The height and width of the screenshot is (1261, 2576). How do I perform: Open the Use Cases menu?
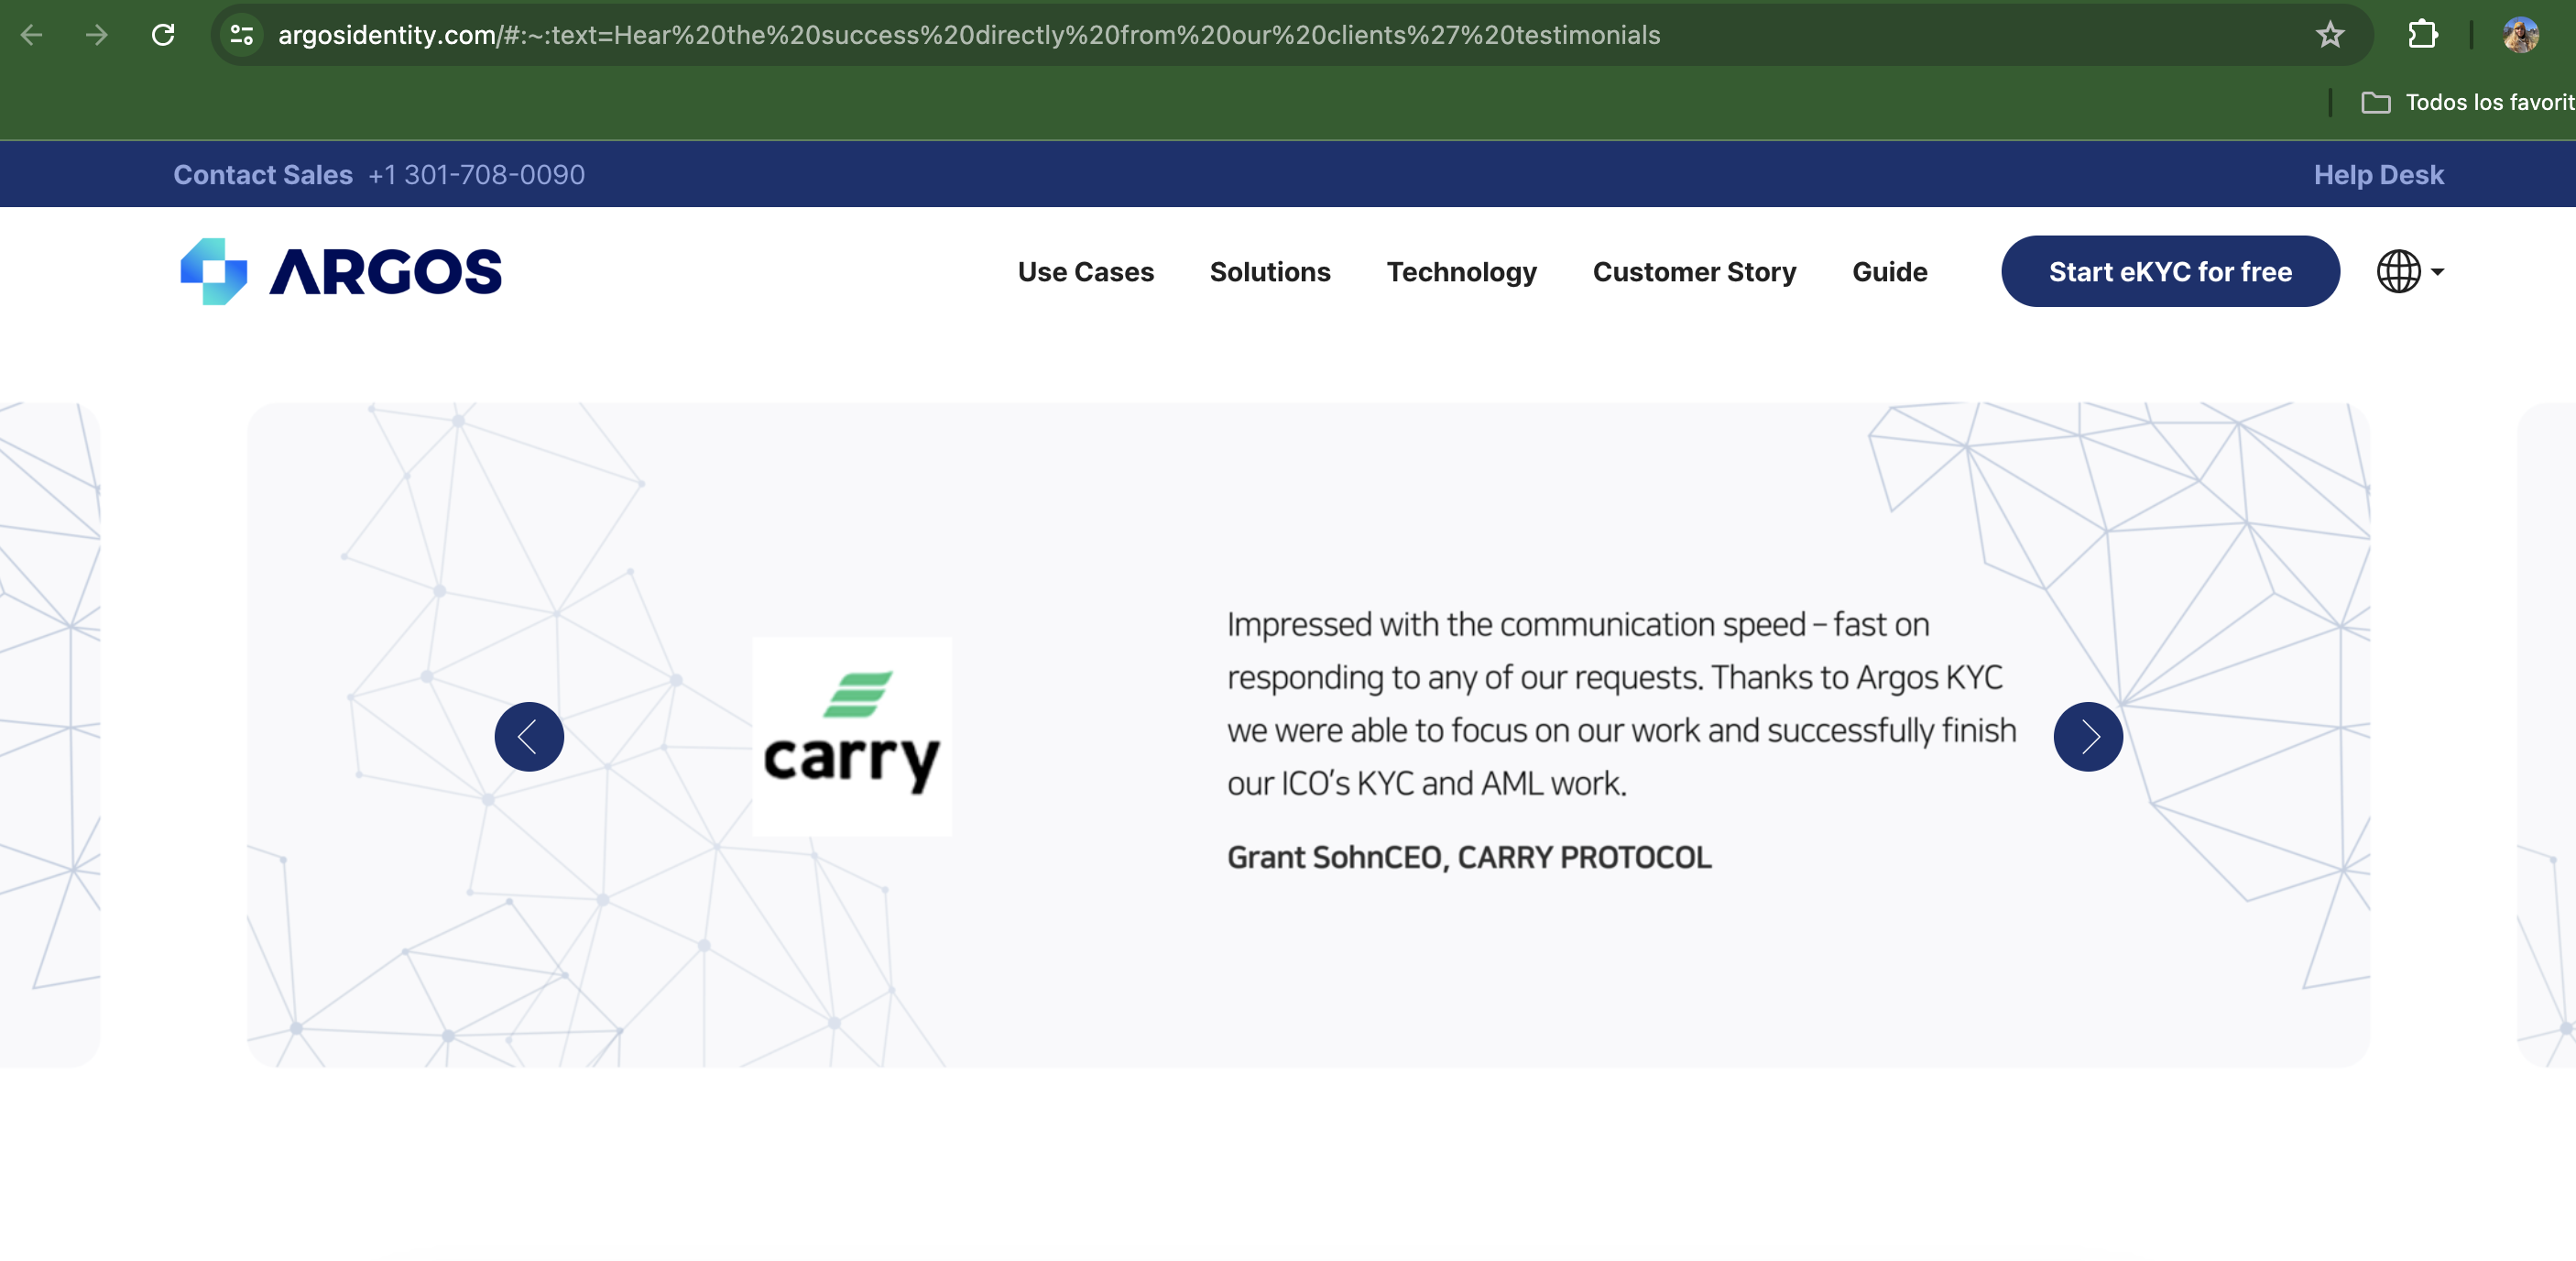click(x=1085, y=272)
